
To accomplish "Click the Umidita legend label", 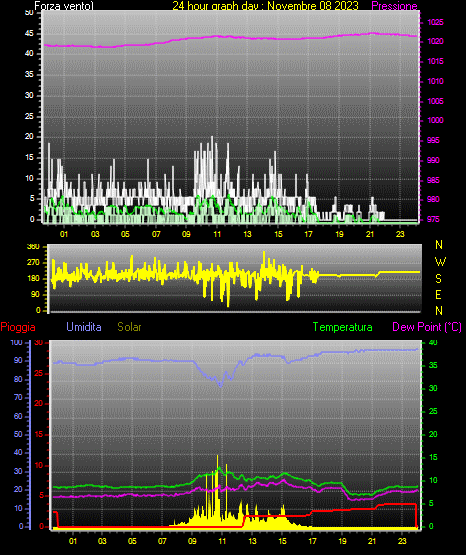I will (x=84, y=327).
